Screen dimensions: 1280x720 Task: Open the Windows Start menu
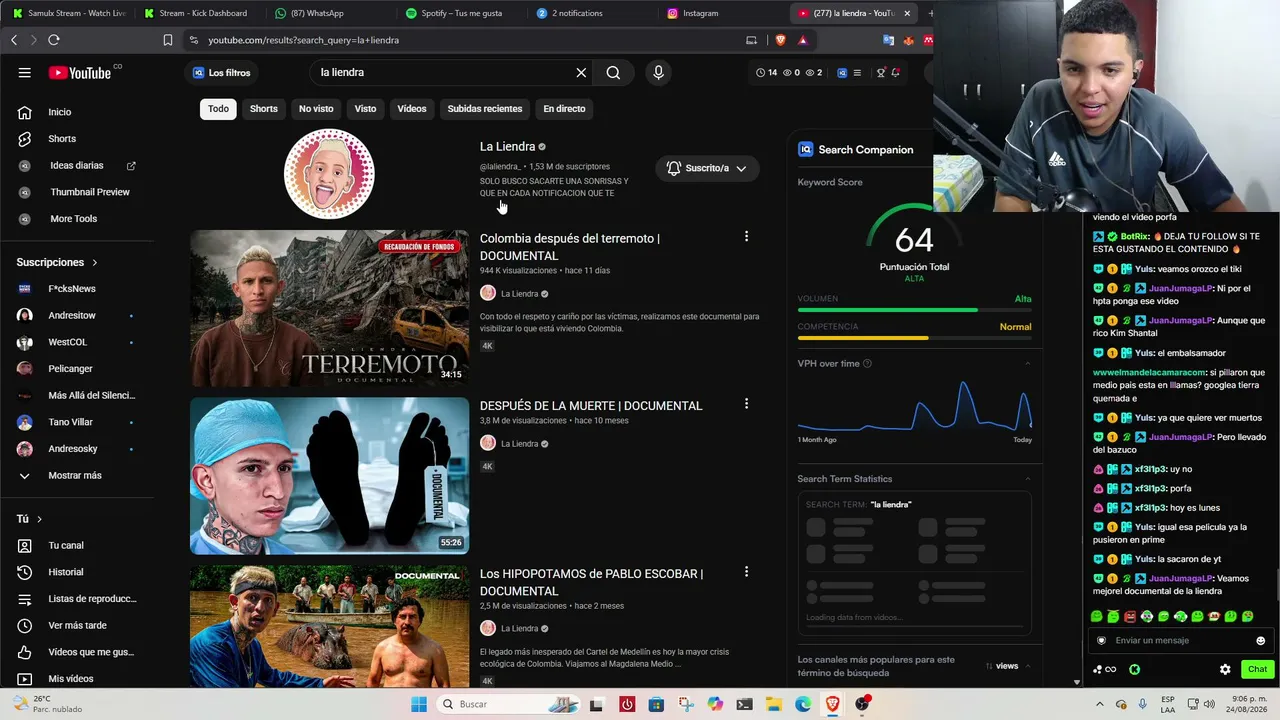419,704
